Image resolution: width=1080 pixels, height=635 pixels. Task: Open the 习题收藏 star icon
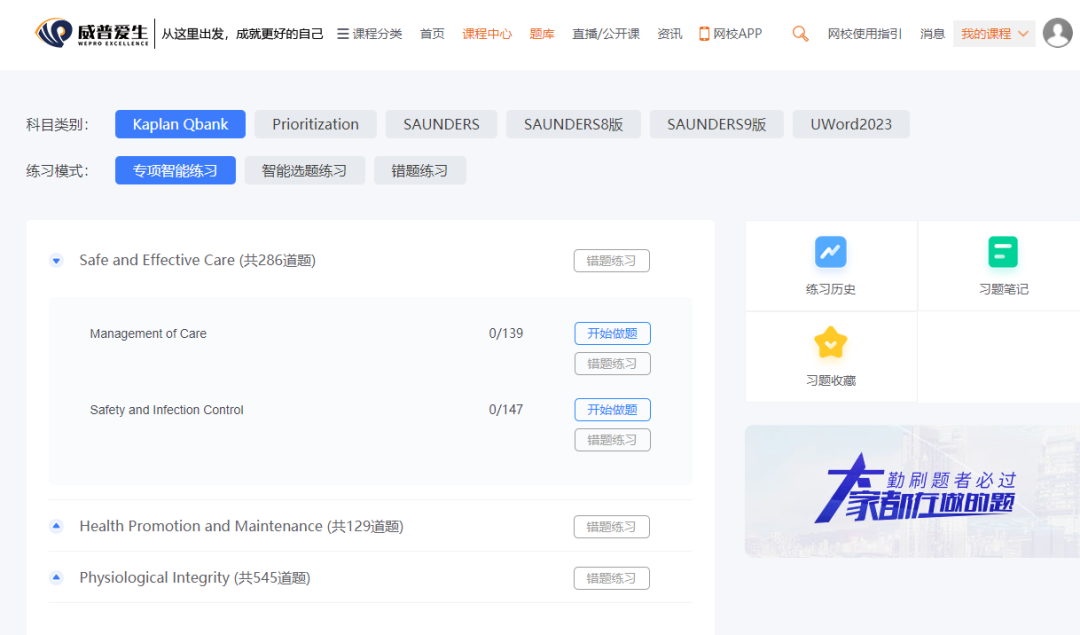click(831, 342)
